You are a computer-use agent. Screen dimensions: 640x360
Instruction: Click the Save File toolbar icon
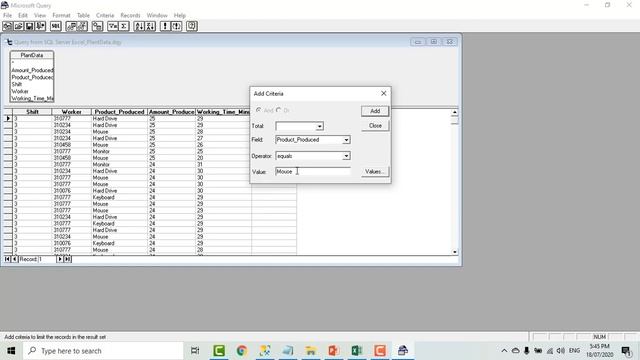[29, 26]
